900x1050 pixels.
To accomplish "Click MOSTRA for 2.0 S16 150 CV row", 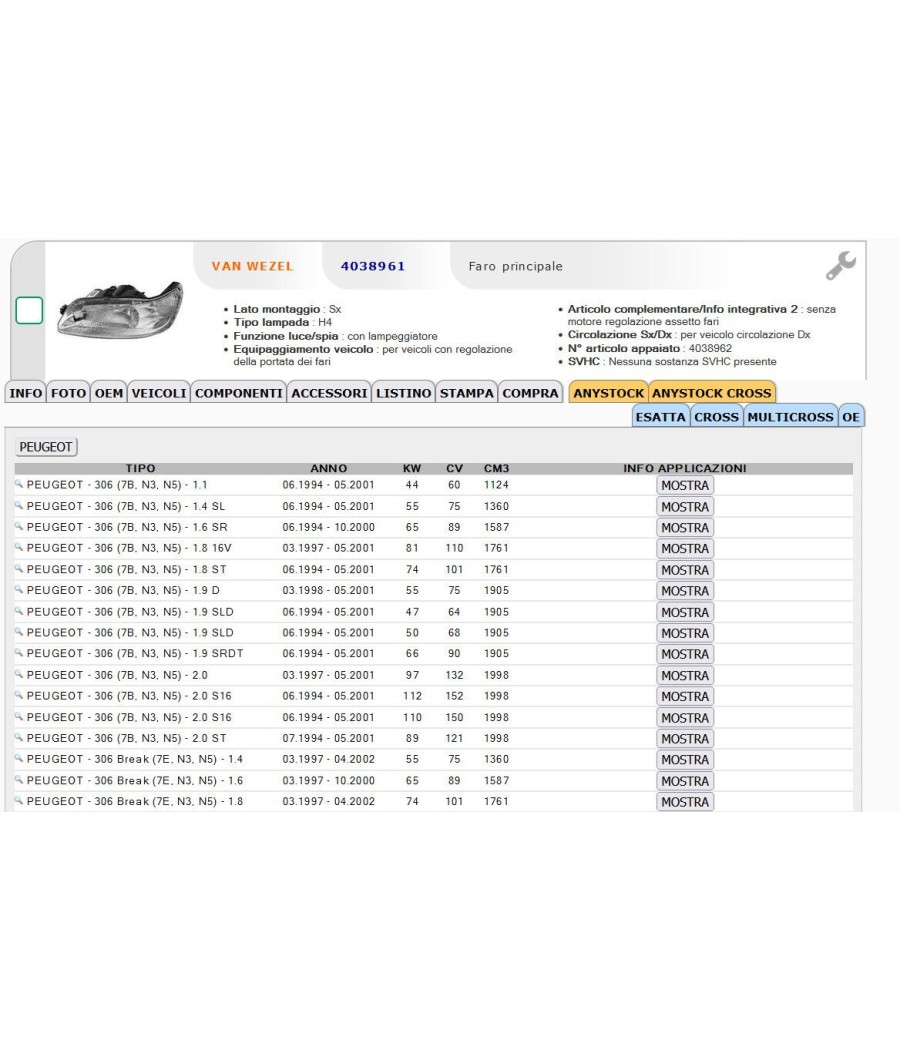I will click(685, 718).
